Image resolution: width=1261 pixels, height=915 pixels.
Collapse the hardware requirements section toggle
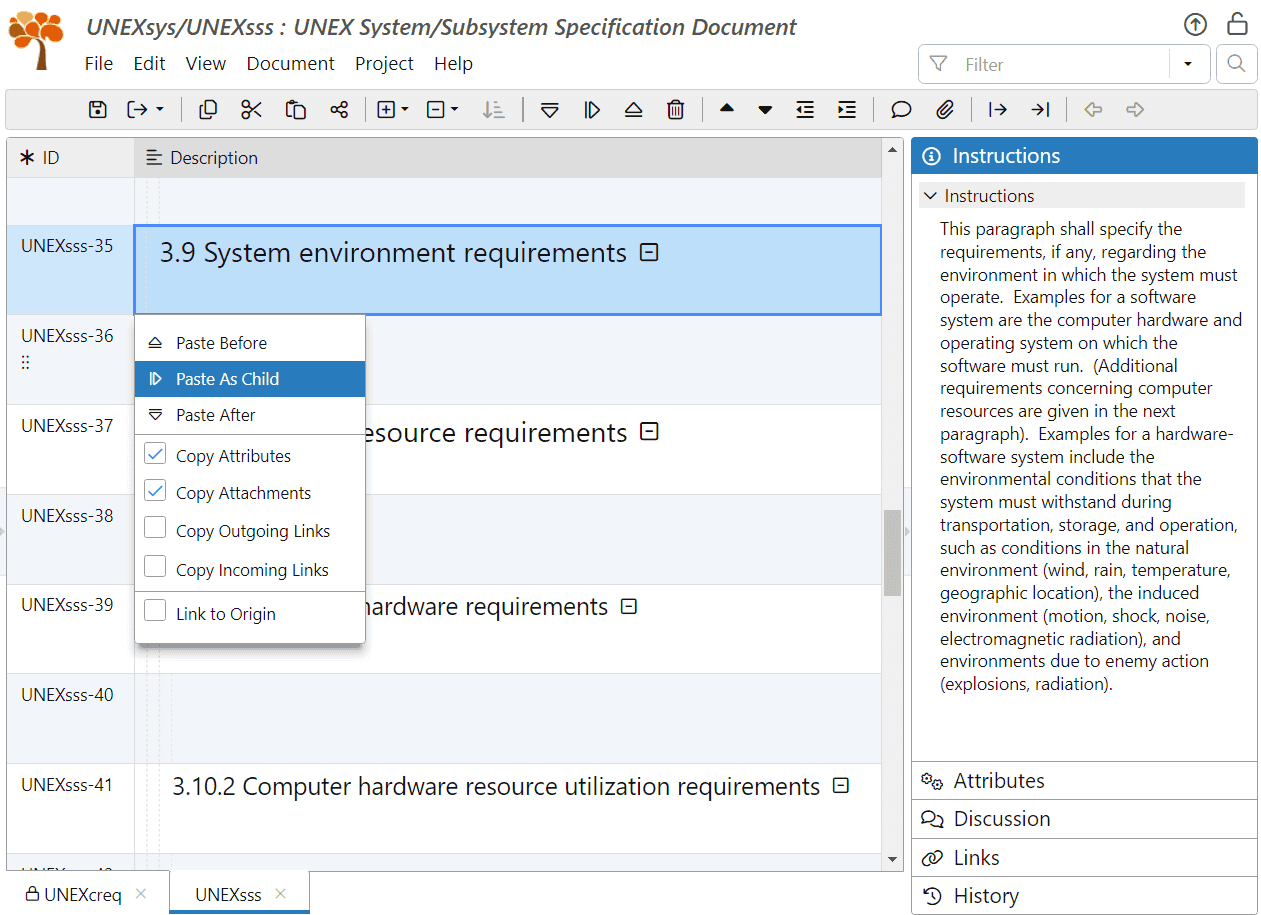pos(629,606)
